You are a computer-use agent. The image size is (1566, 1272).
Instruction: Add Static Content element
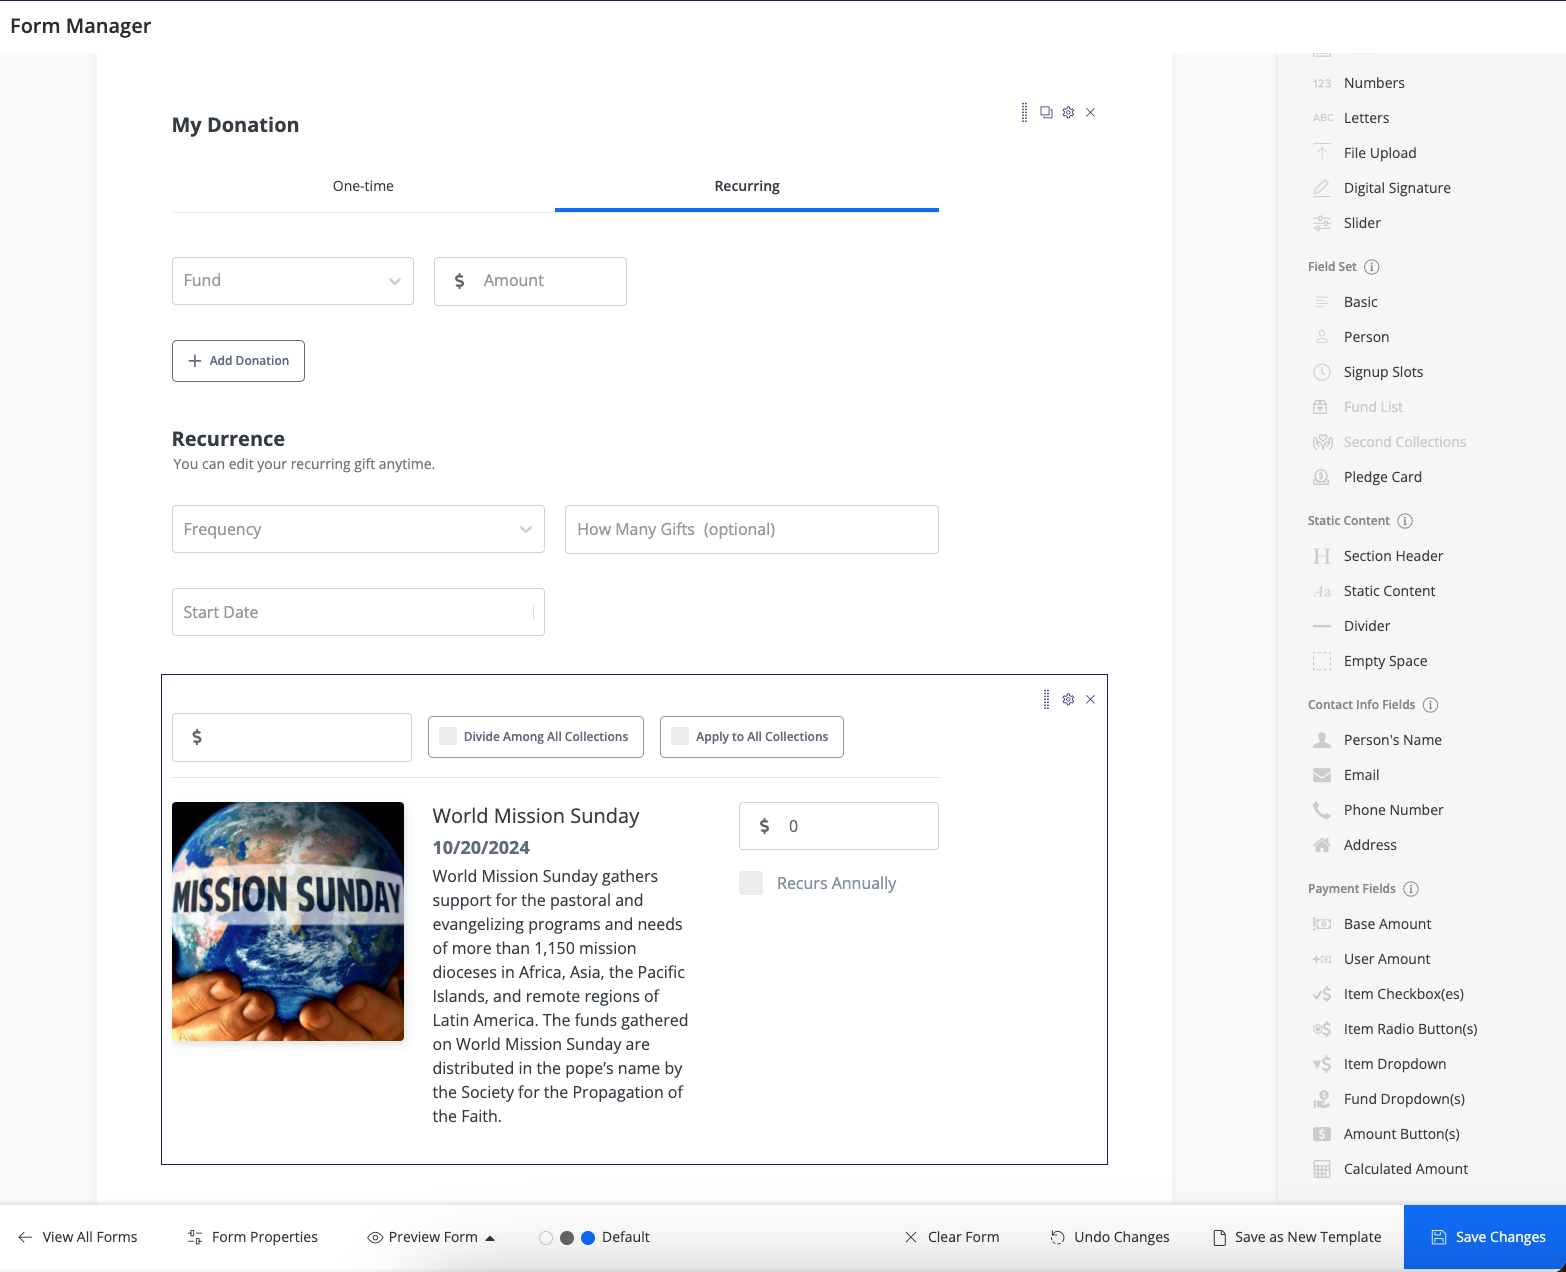(x=1389, y=591)
